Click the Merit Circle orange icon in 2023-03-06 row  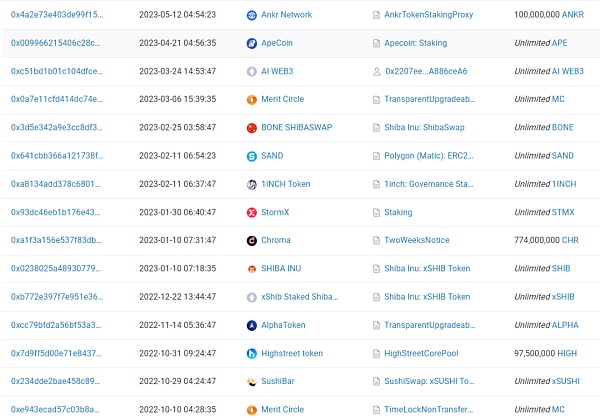251,100
